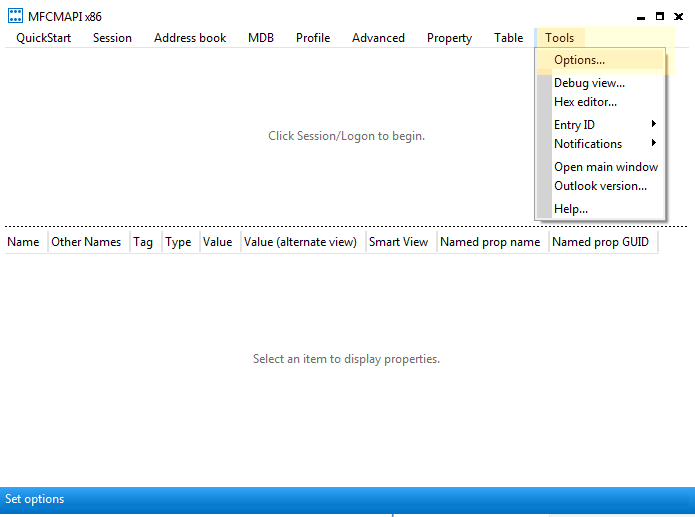
Task: Expand the Entry ID submenu
Action: (x=601, y=125)
